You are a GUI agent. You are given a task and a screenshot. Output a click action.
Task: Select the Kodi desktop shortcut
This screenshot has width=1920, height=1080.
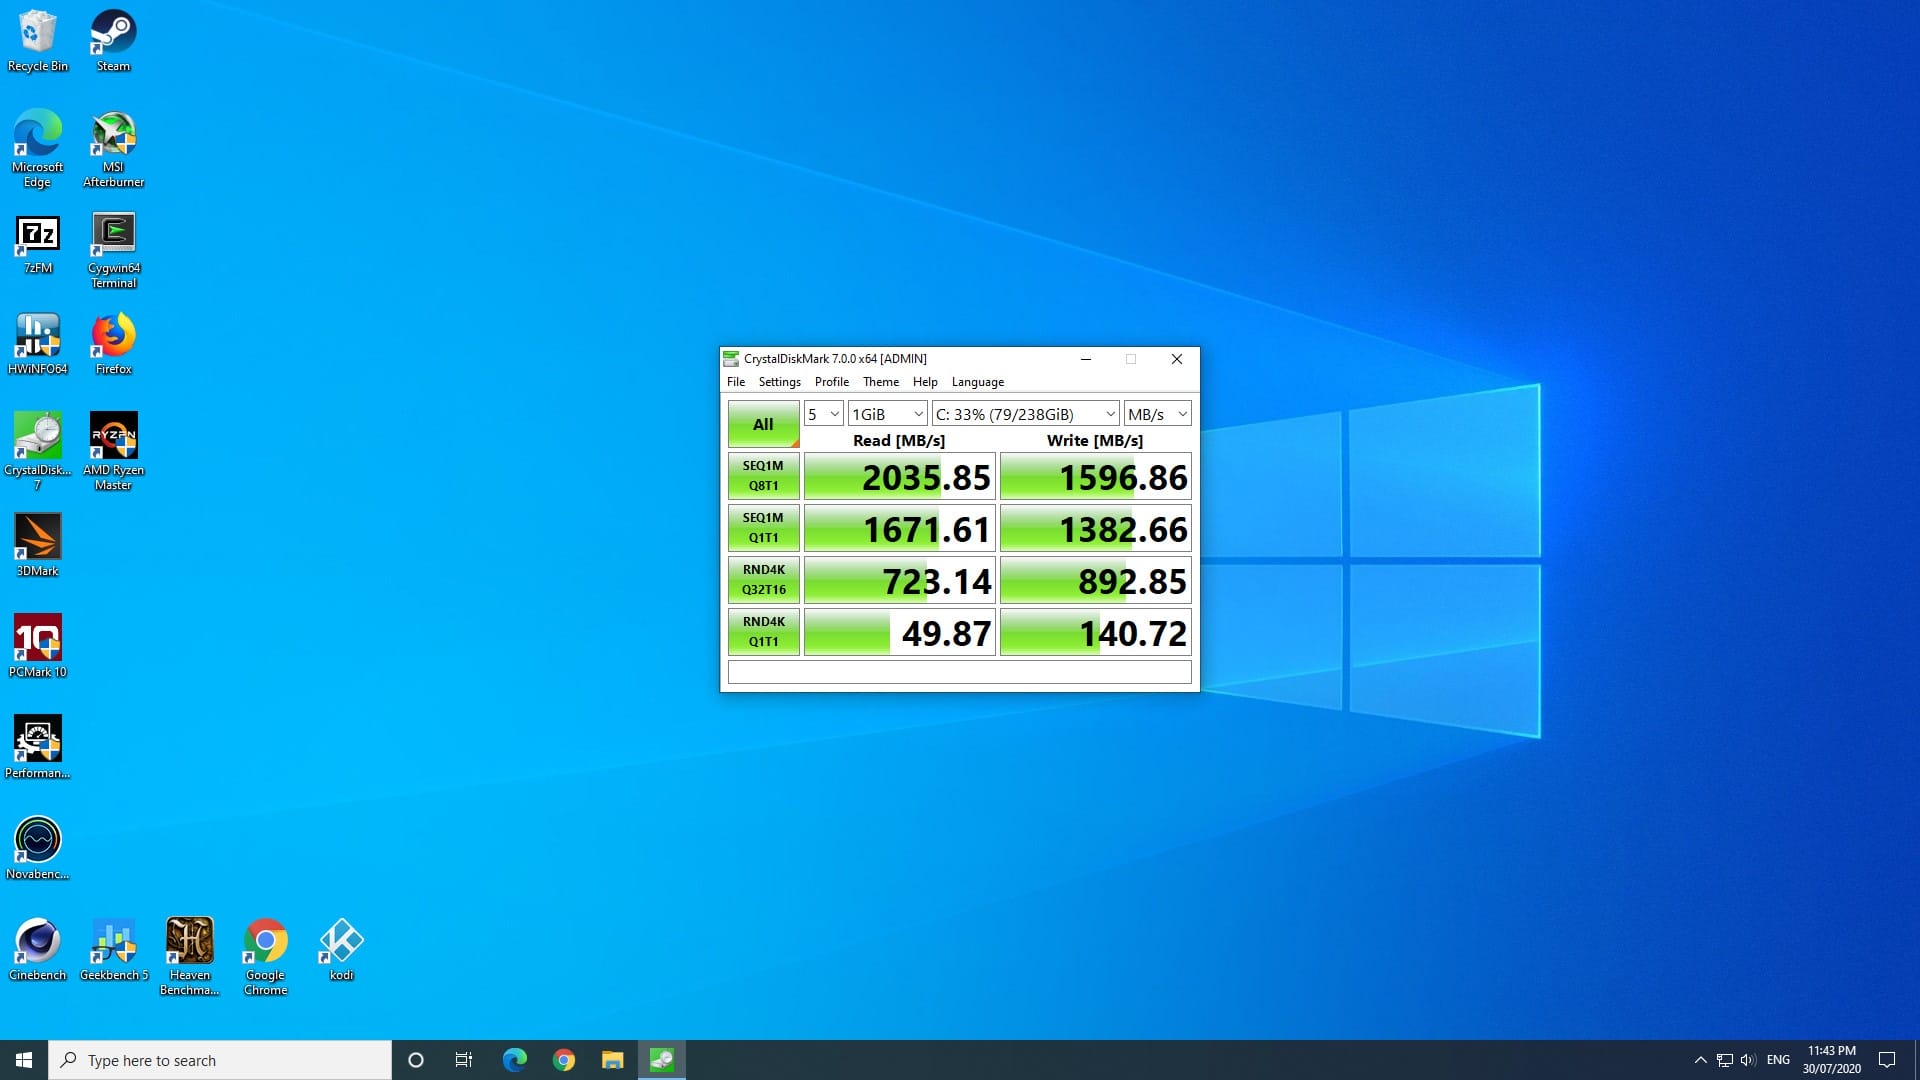(341, 950)
